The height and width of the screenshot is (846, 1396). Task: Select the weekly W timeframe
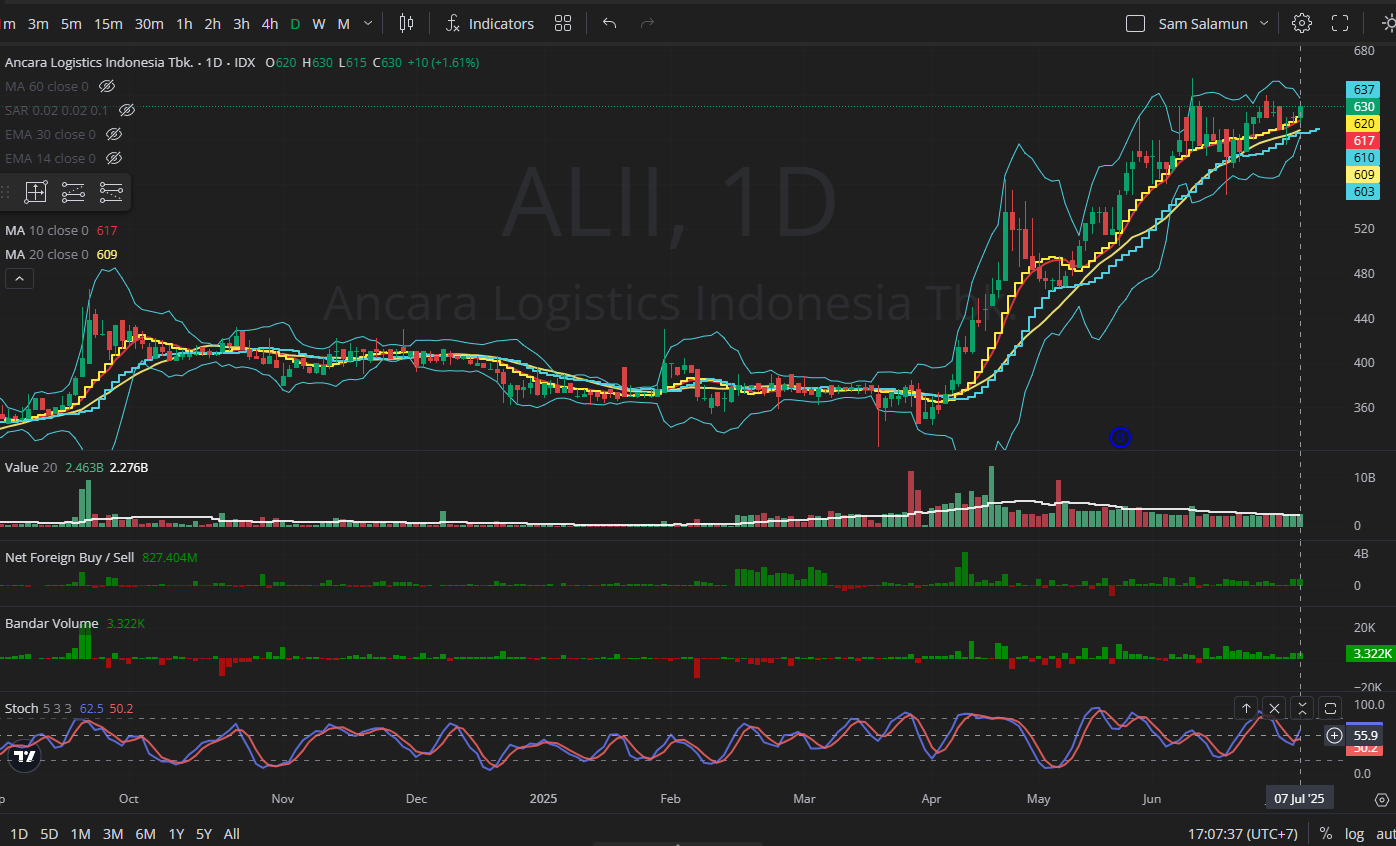[318, 23]
